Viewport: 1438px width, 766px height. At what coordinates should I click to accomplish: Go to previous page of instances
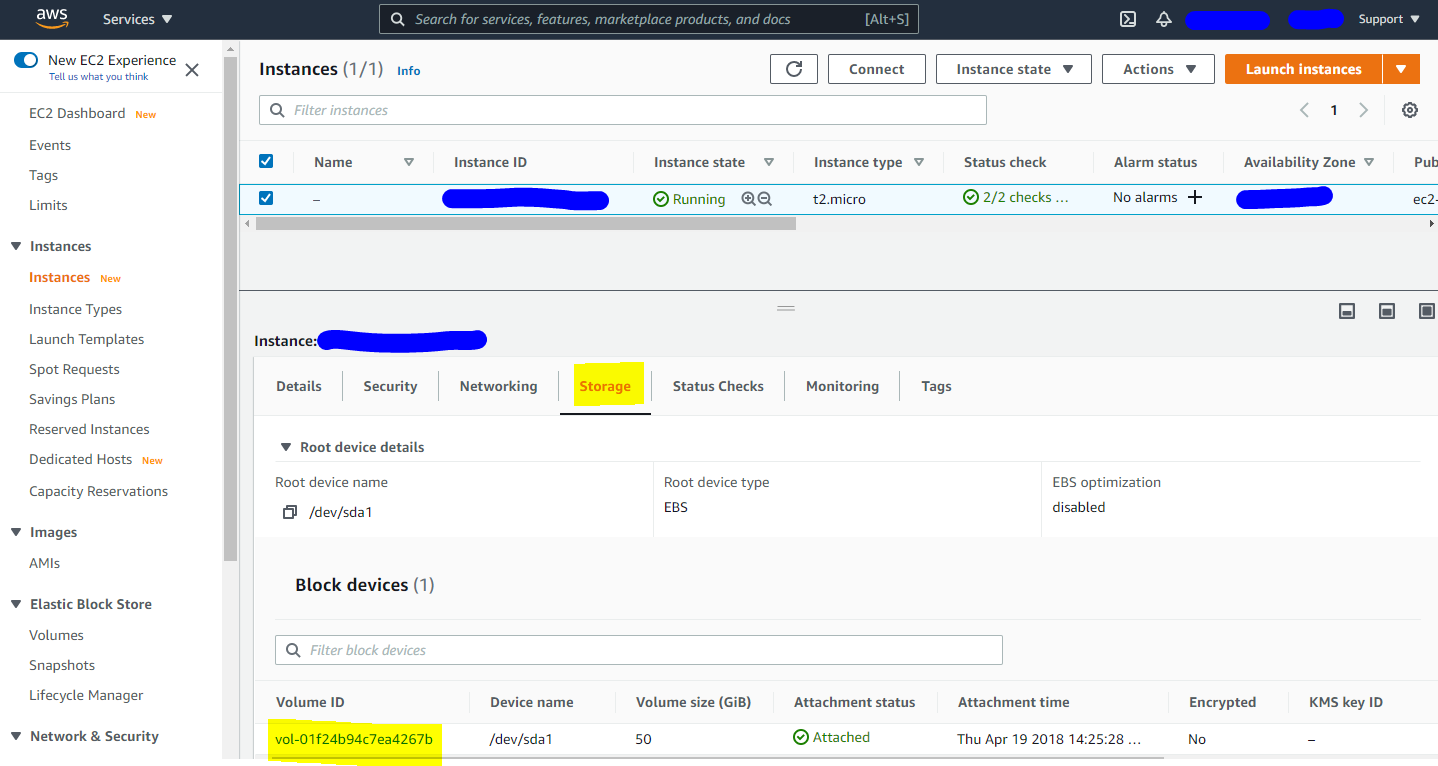point(1304,110)
